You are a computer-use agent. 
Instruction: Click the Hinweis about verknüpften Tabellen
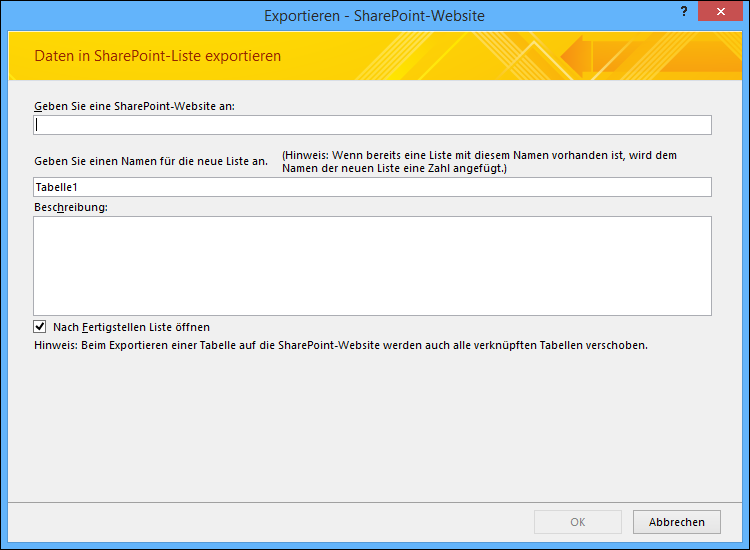click(341, 345)
